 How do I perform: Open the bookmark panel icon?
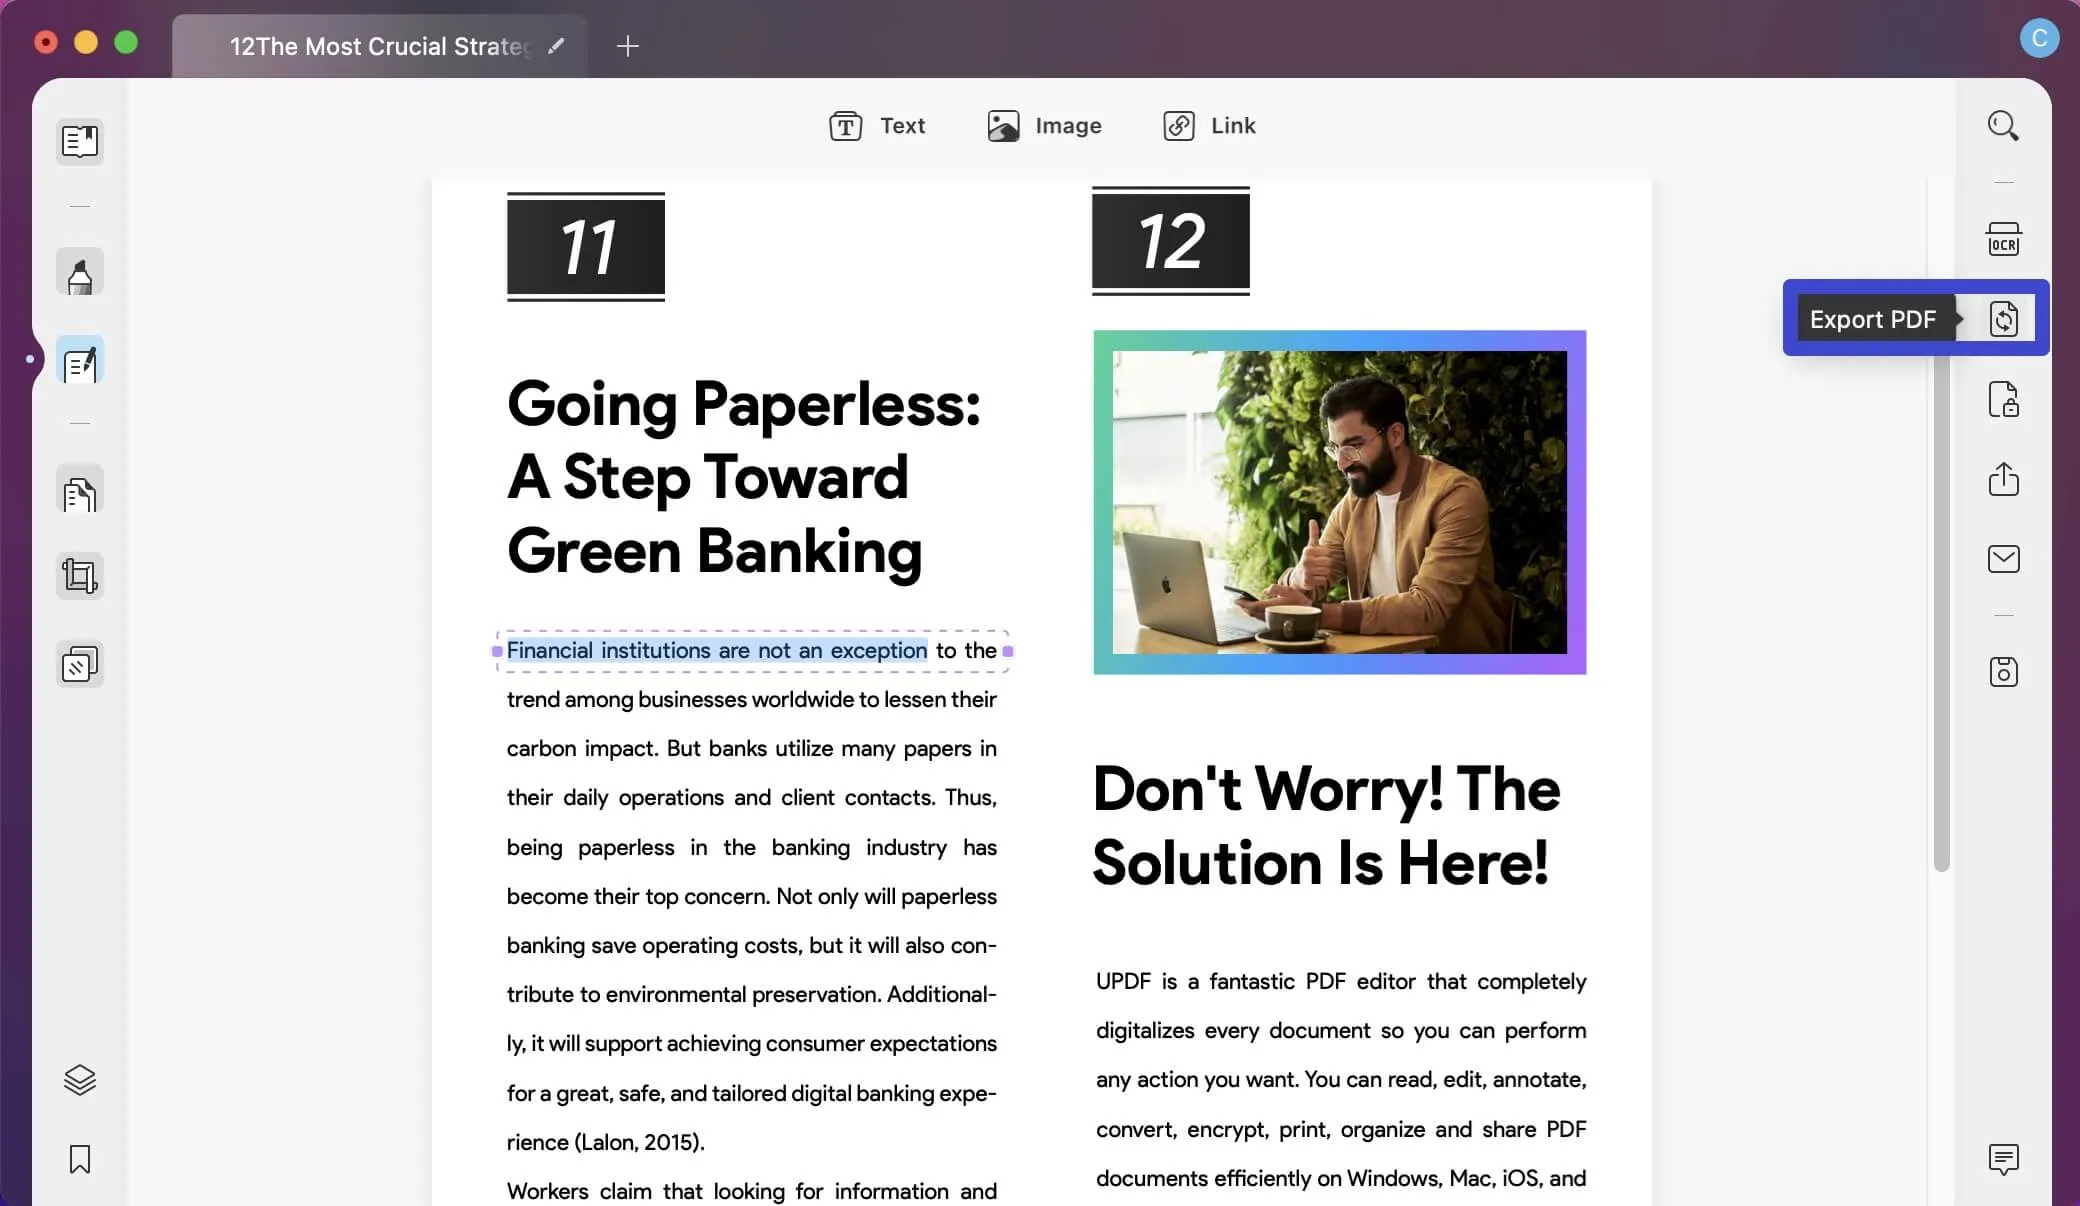click(x=79, y=1159)
